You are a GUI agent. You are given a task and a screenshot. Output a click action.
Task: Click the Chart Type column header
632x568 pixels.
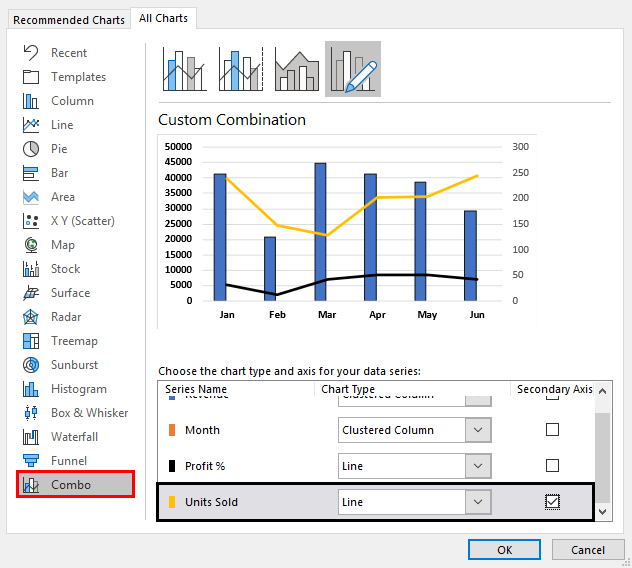tap(348, 389)
